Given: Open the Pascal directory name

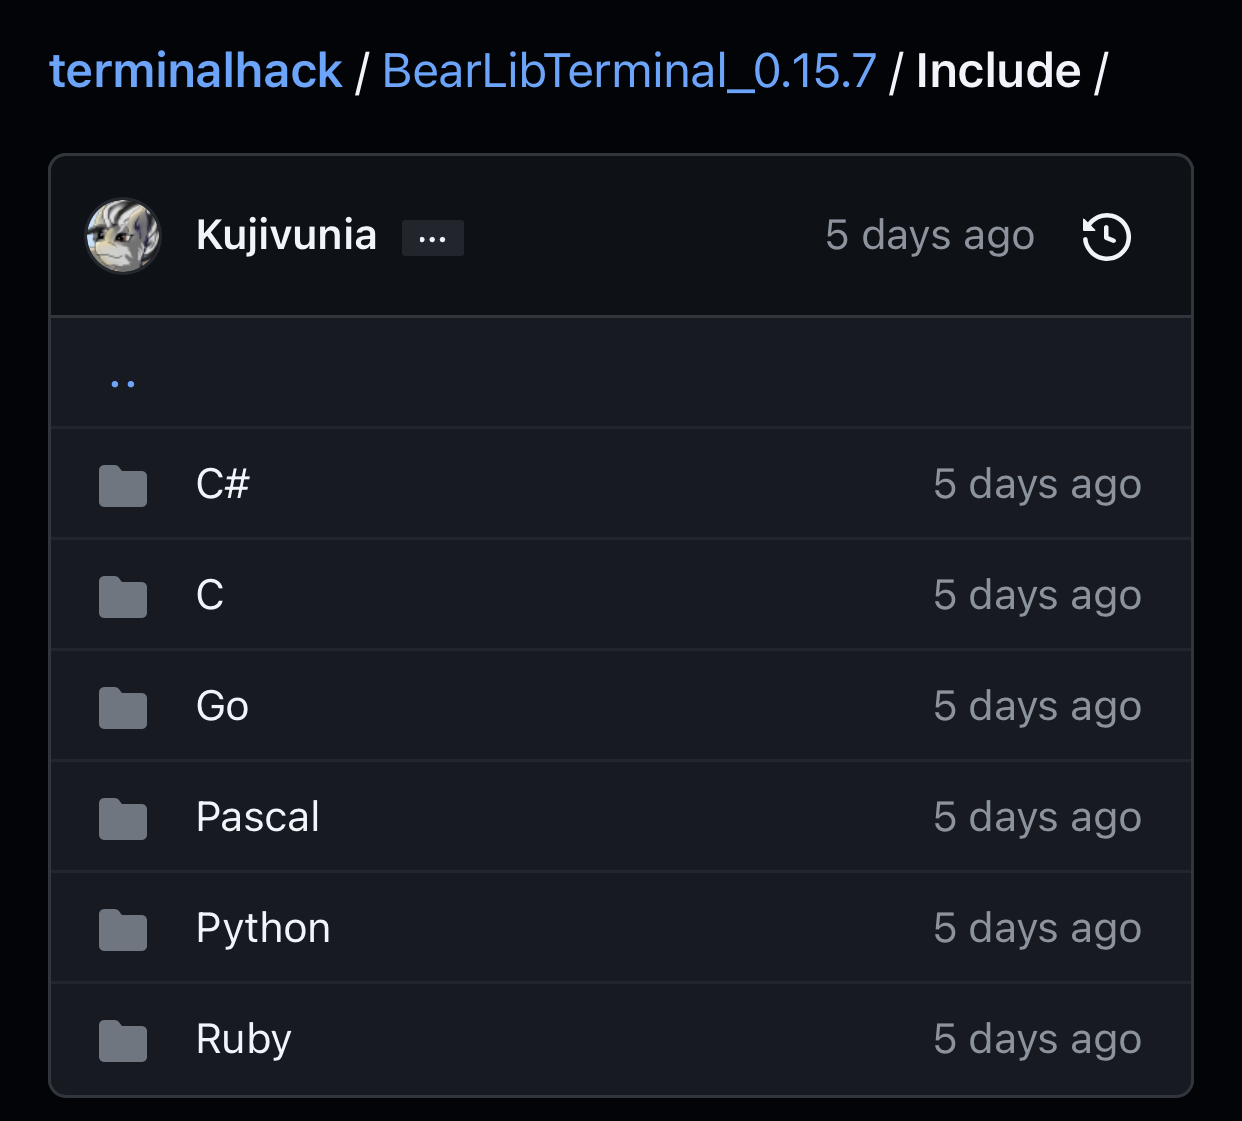Looking at the screenshot, I should click(x=257, y=817).
